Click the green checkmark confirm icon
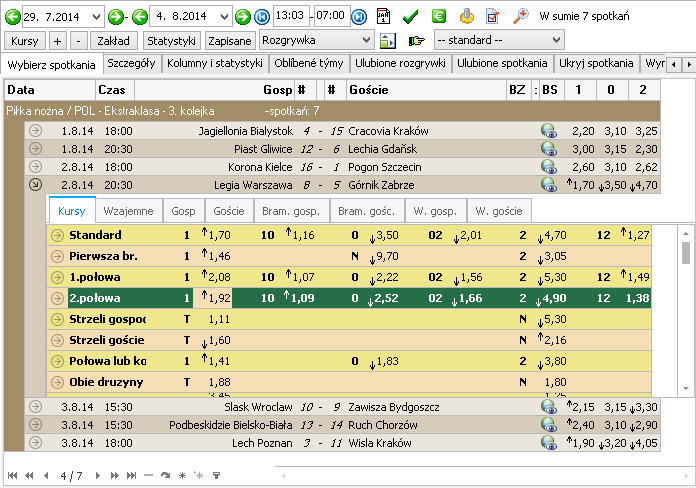Screen dimensions: 696x488 (411, 16)
